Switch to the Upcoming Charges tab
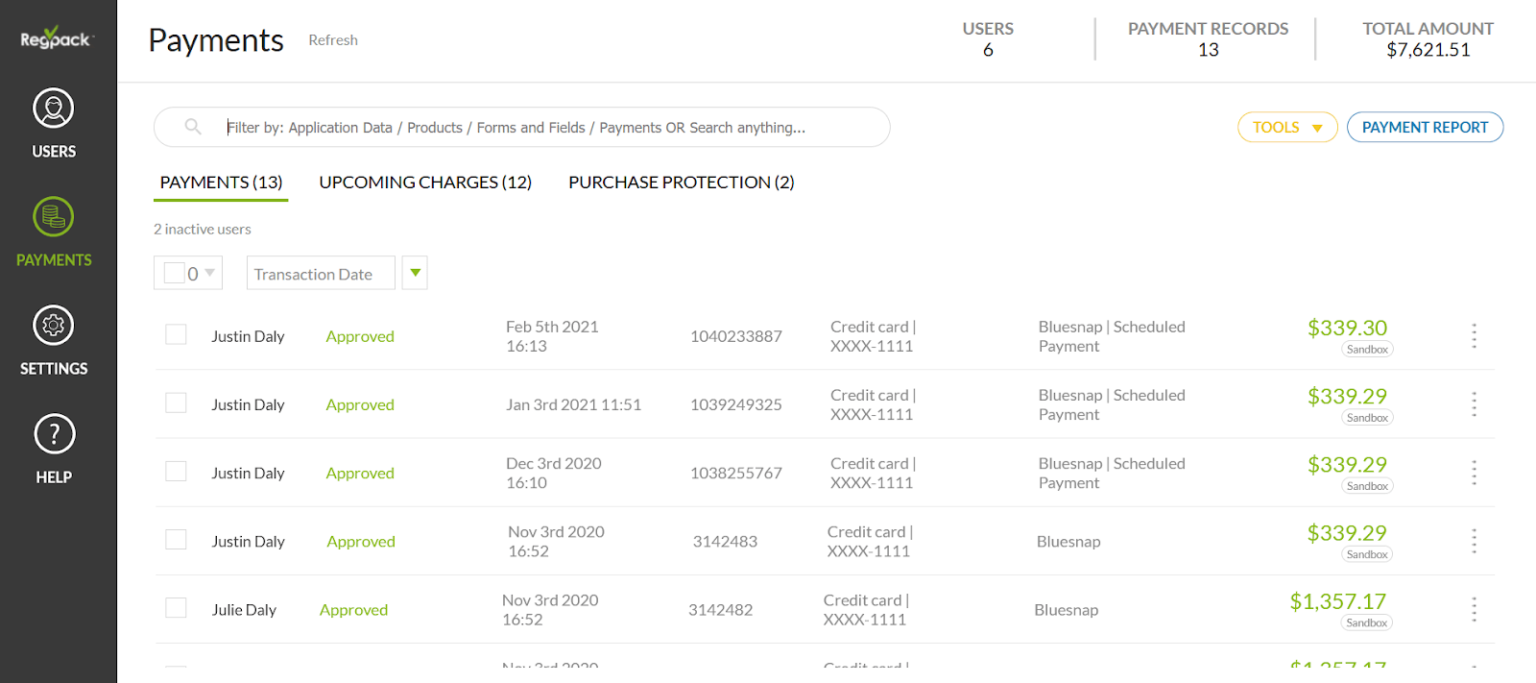1536x683 pixels. [424, 182]
